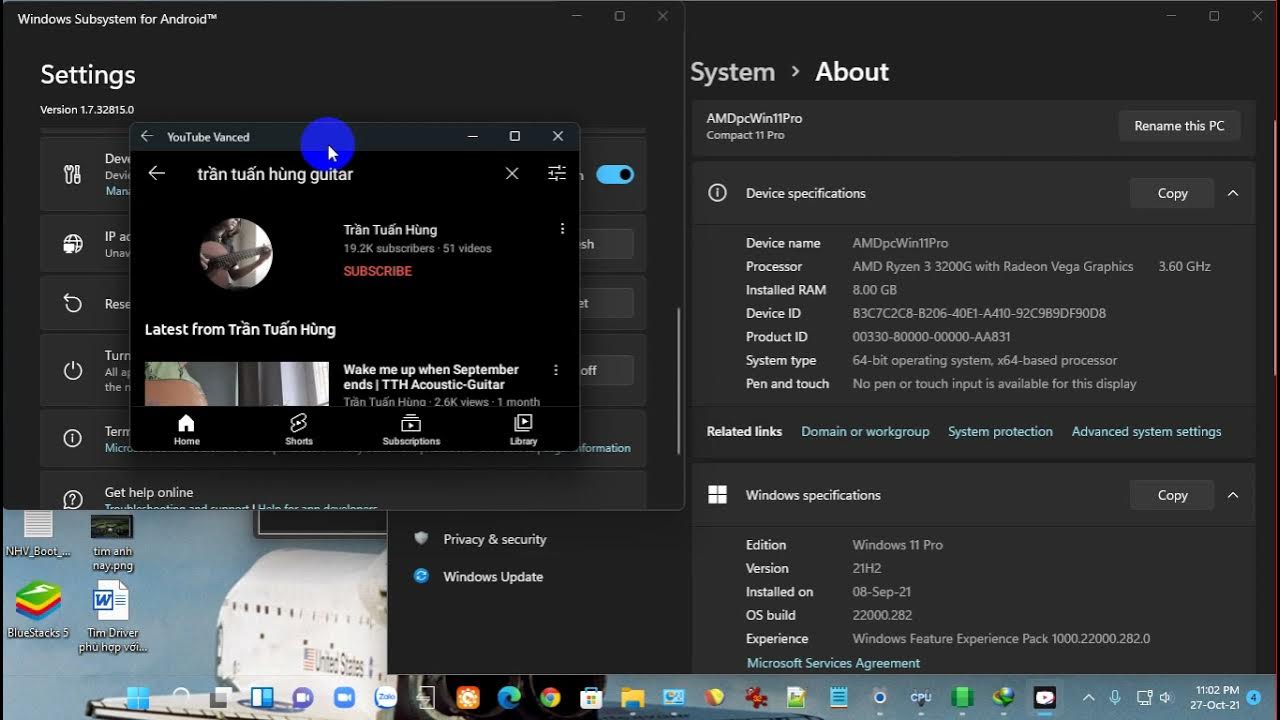Open Advanced system settings link
The image size is (1280, 720).
coord(1146,431)
